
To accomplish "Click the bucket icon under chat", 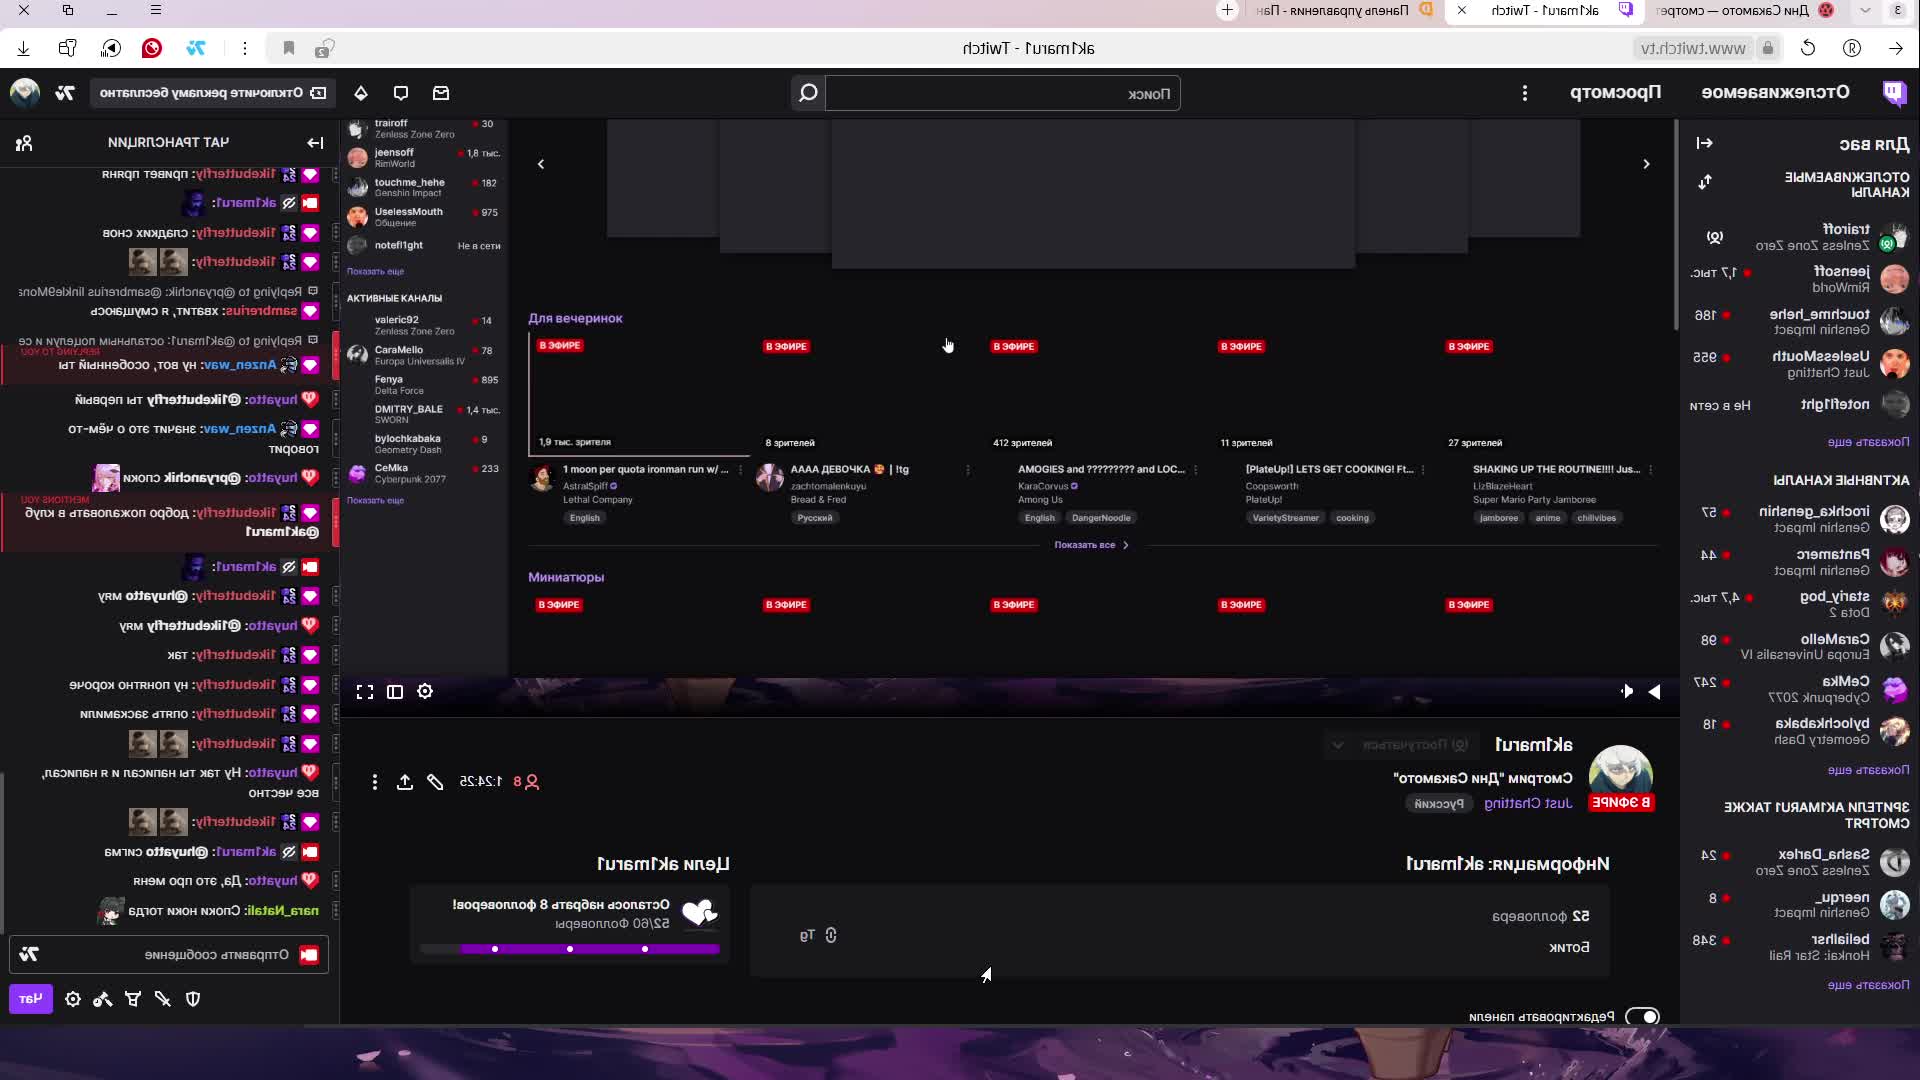I will click(x=133, y=999).
